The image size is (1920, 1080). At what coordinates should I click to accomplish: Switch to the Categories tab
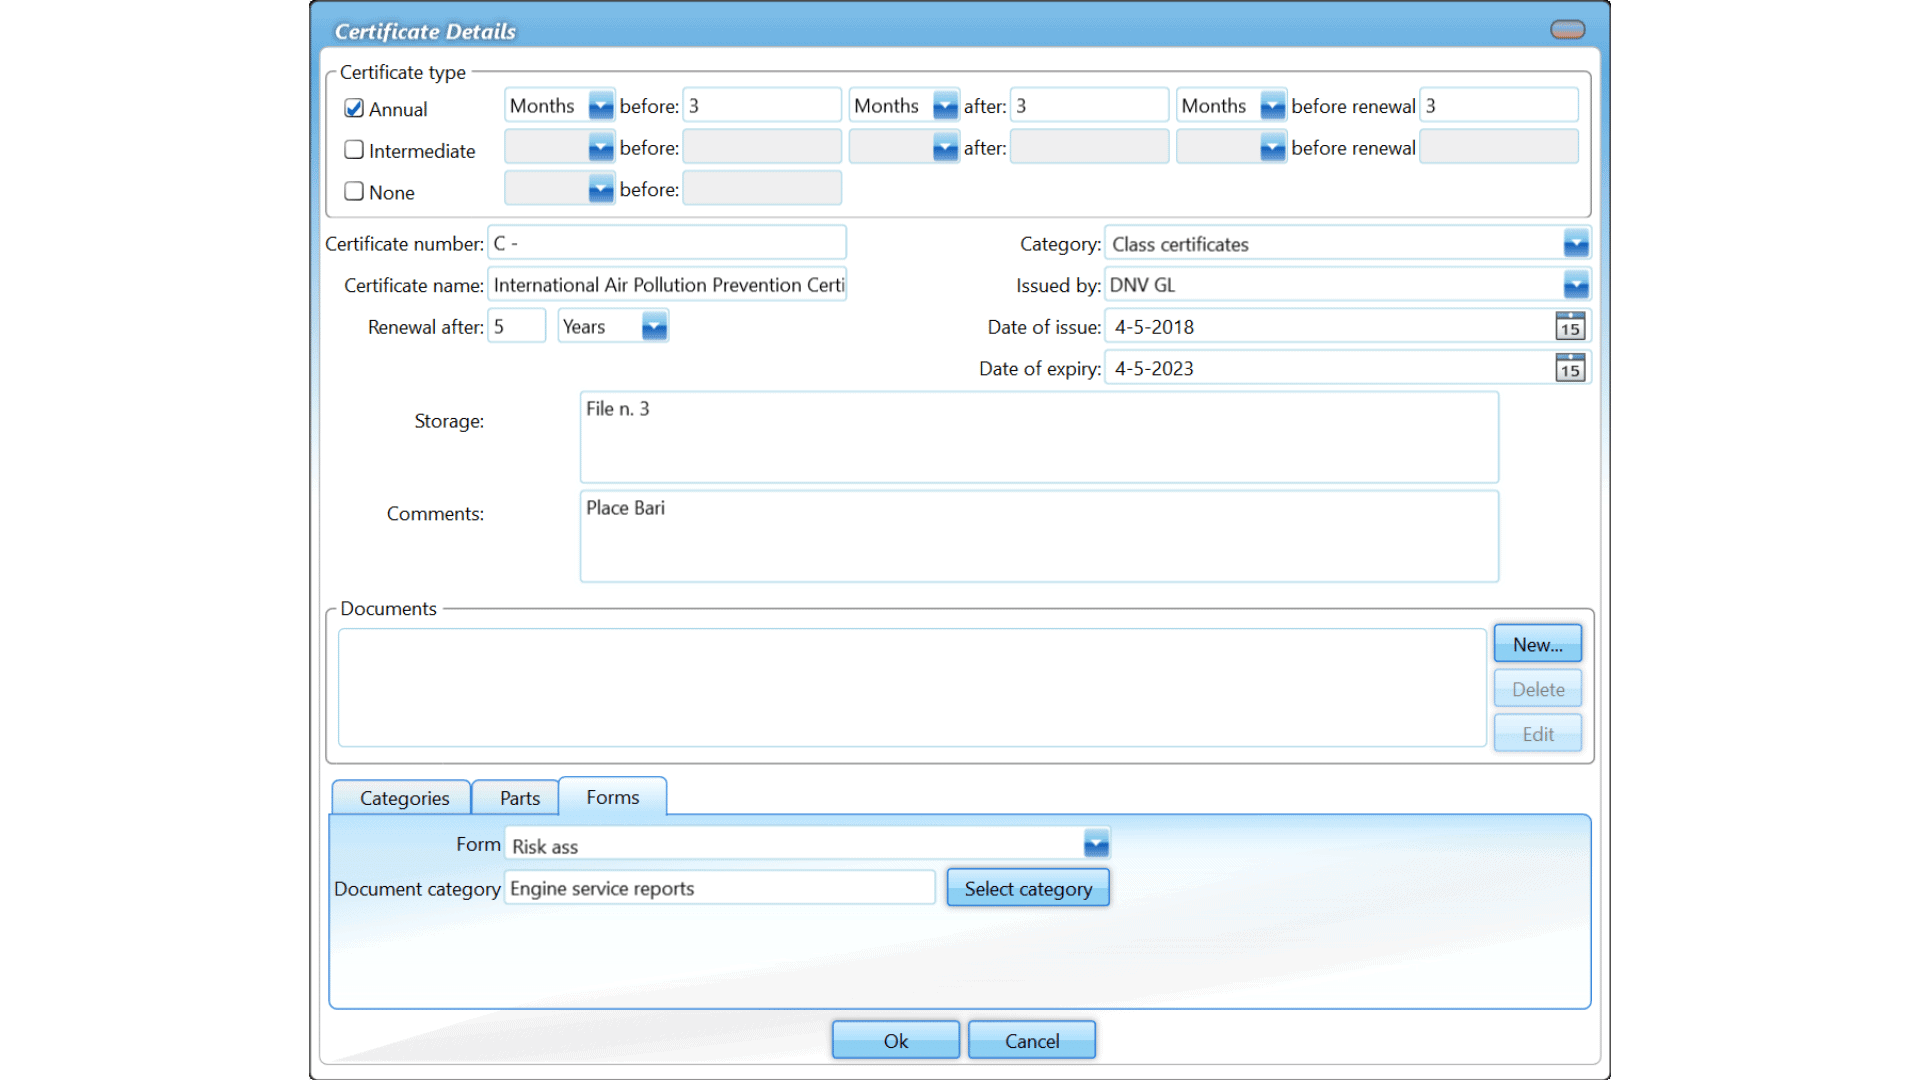point(404,798)
